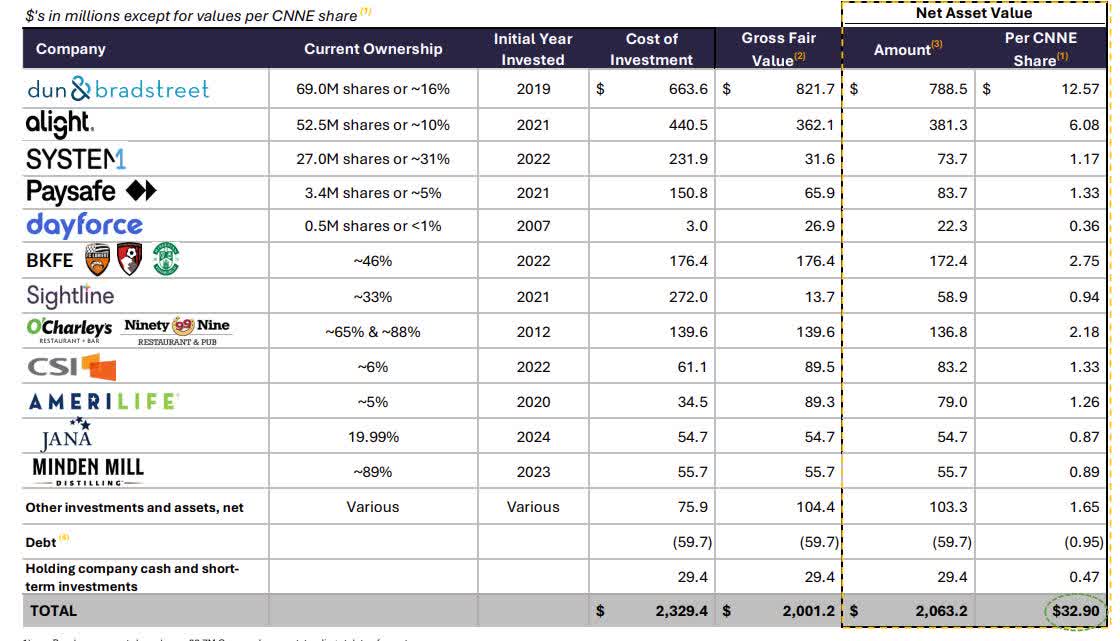Click the 172.4 net asset amount for BKFE
Viewport: 1120px width, 641px height.
coord(948,261)
